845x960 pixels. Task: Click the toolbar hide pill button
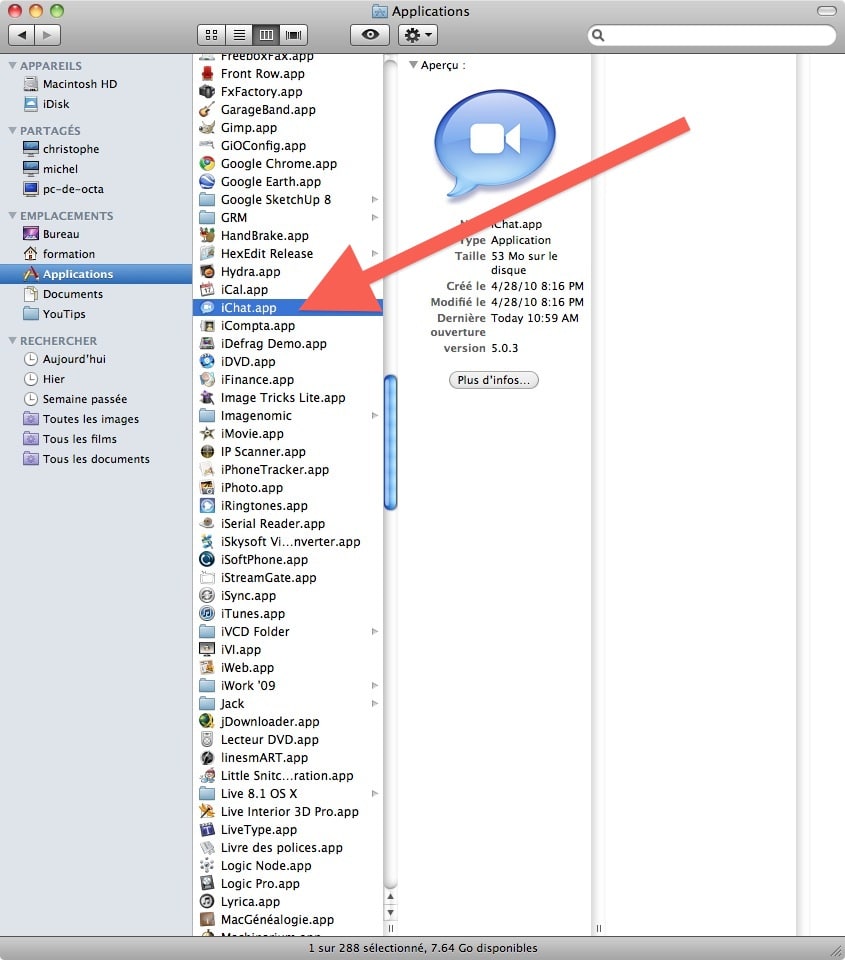click(x=827, y=11)
